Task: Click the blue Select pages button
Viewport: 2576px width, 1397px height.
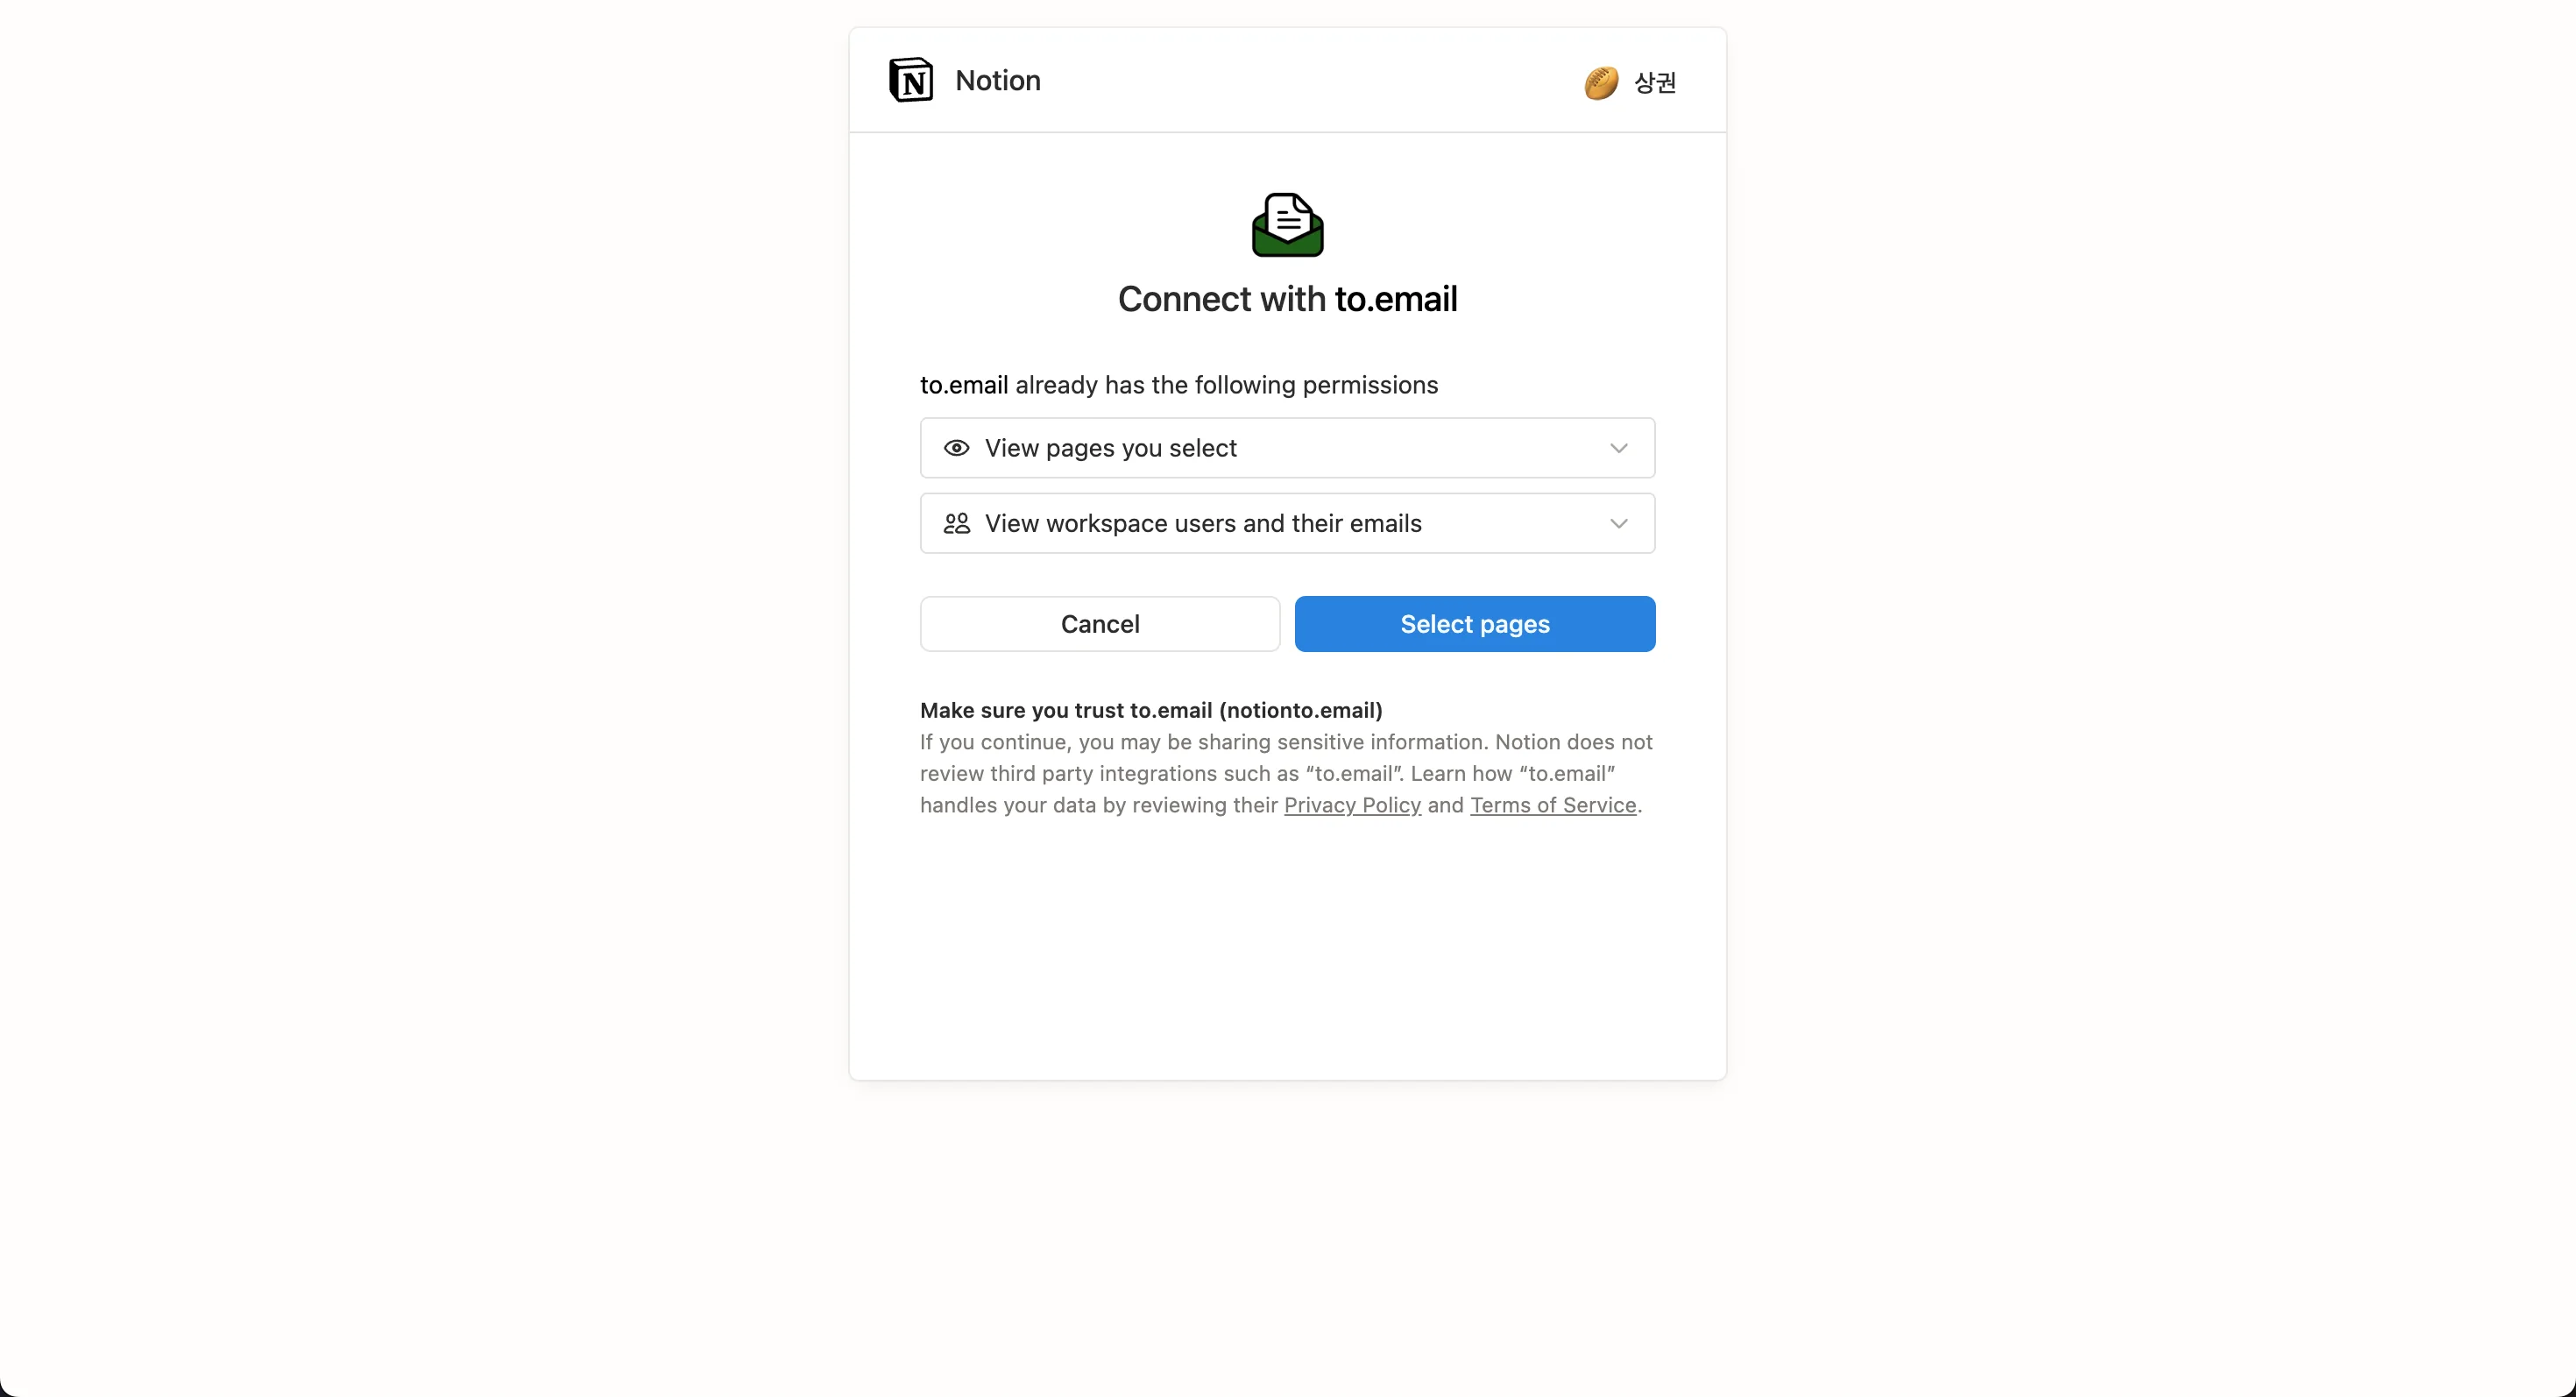Action: click(1475, 623)
